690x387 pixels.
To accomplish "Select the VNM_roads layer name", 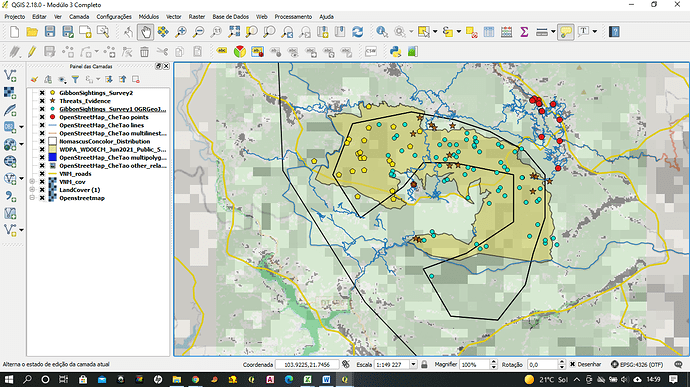I will 75,173.
